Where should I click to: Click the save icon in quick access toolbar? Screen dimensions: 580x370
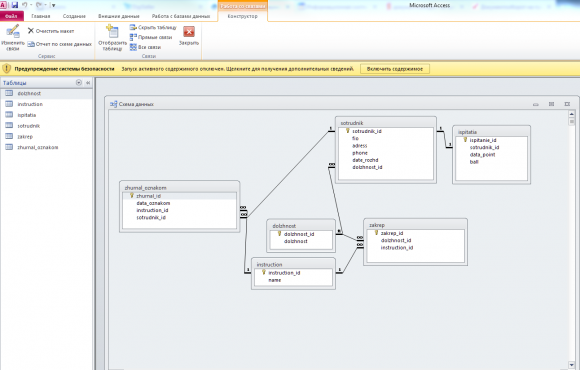(15, 5)
